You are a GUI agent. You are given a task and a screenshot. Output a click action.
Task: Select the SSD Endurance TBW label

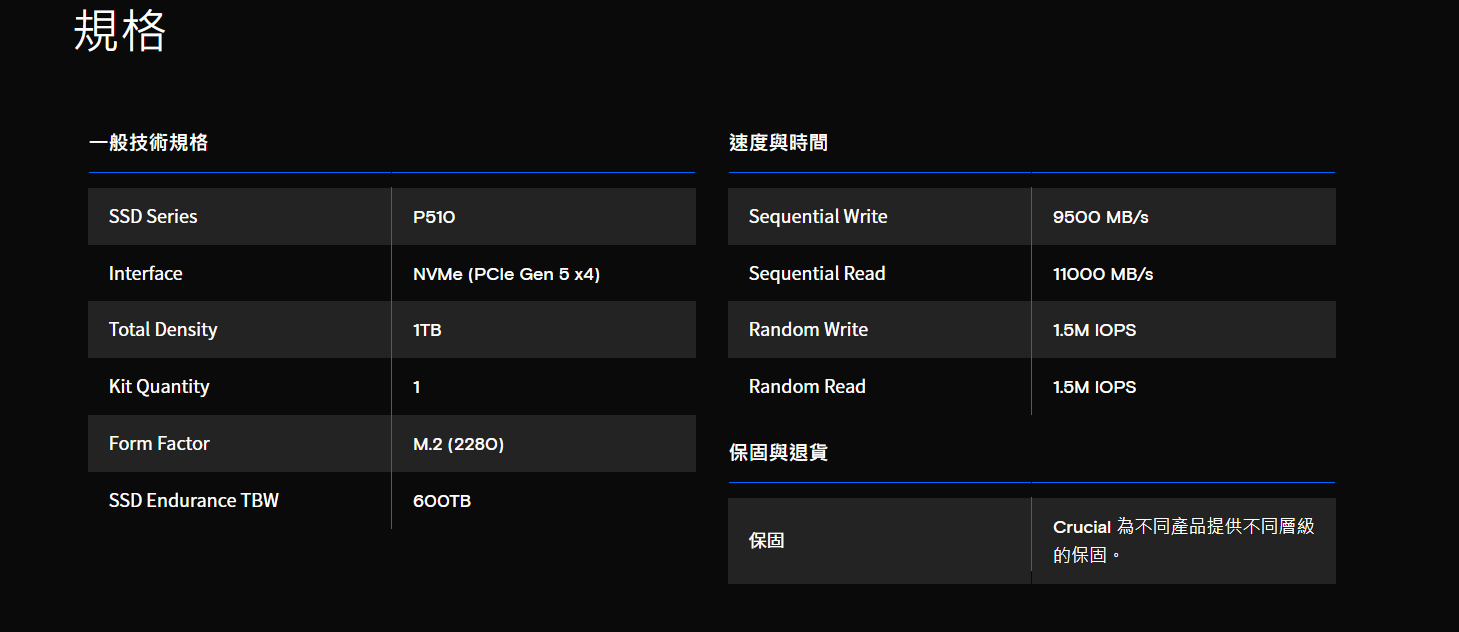coord(194,501)
